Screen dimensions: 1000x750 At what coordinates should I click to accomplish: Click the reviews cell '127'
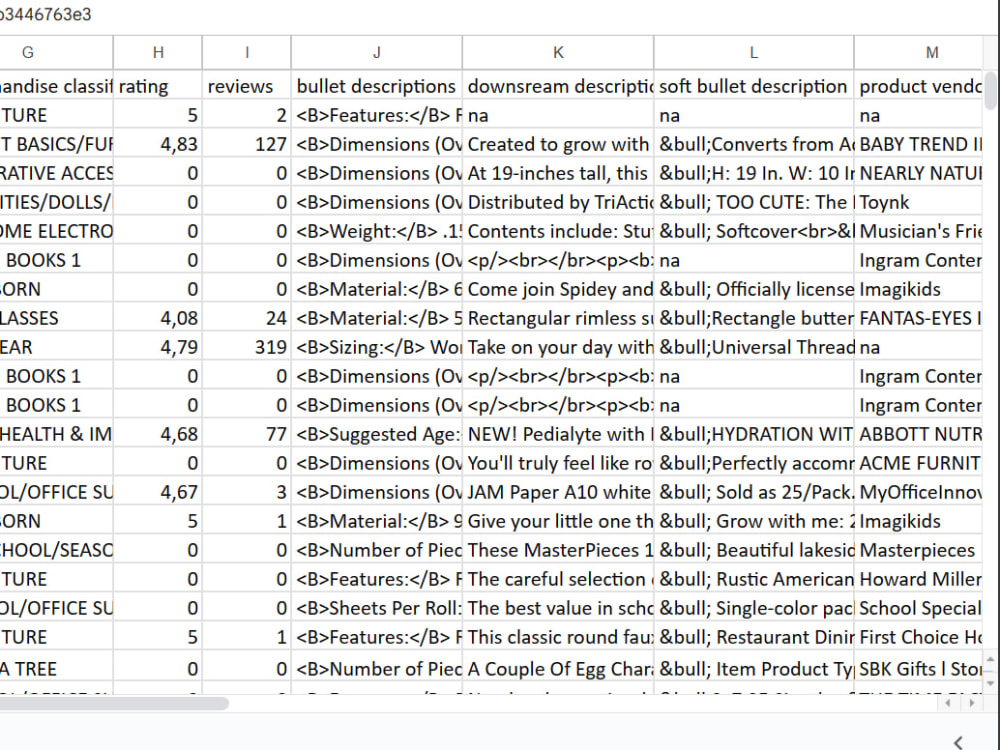coord(247,144)
